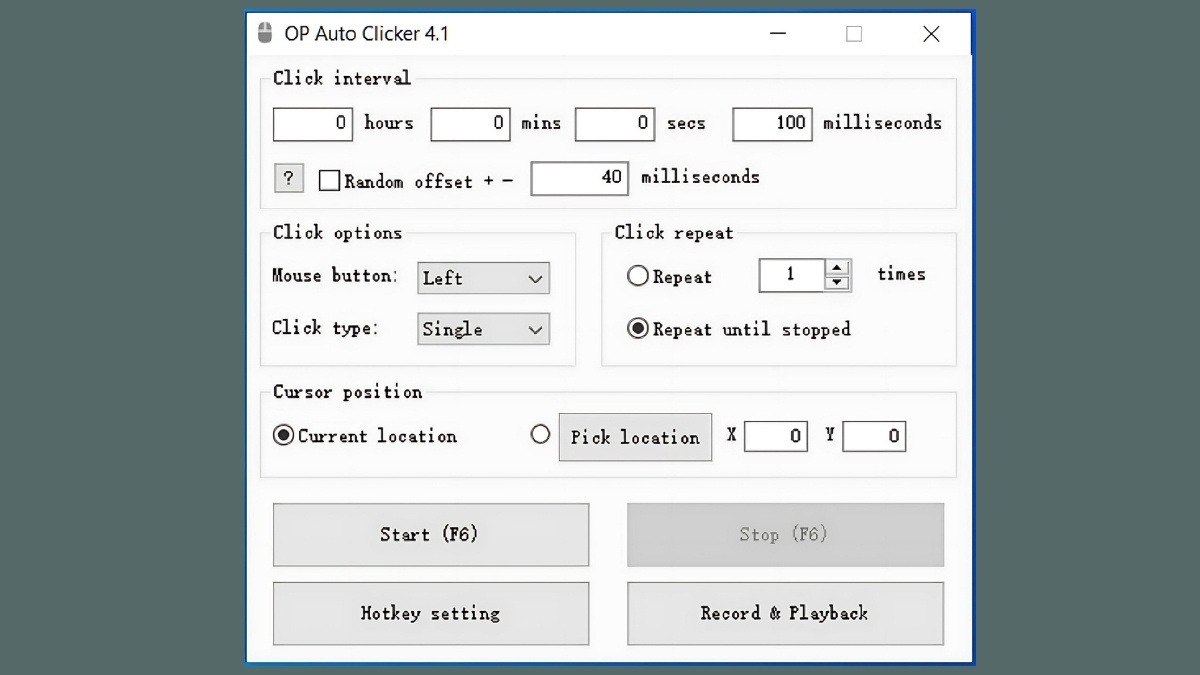Image resolution: width=1200 pixels, height=675 pixels.
Task: Focus the X coordinate field
Action: coord(776,436)
